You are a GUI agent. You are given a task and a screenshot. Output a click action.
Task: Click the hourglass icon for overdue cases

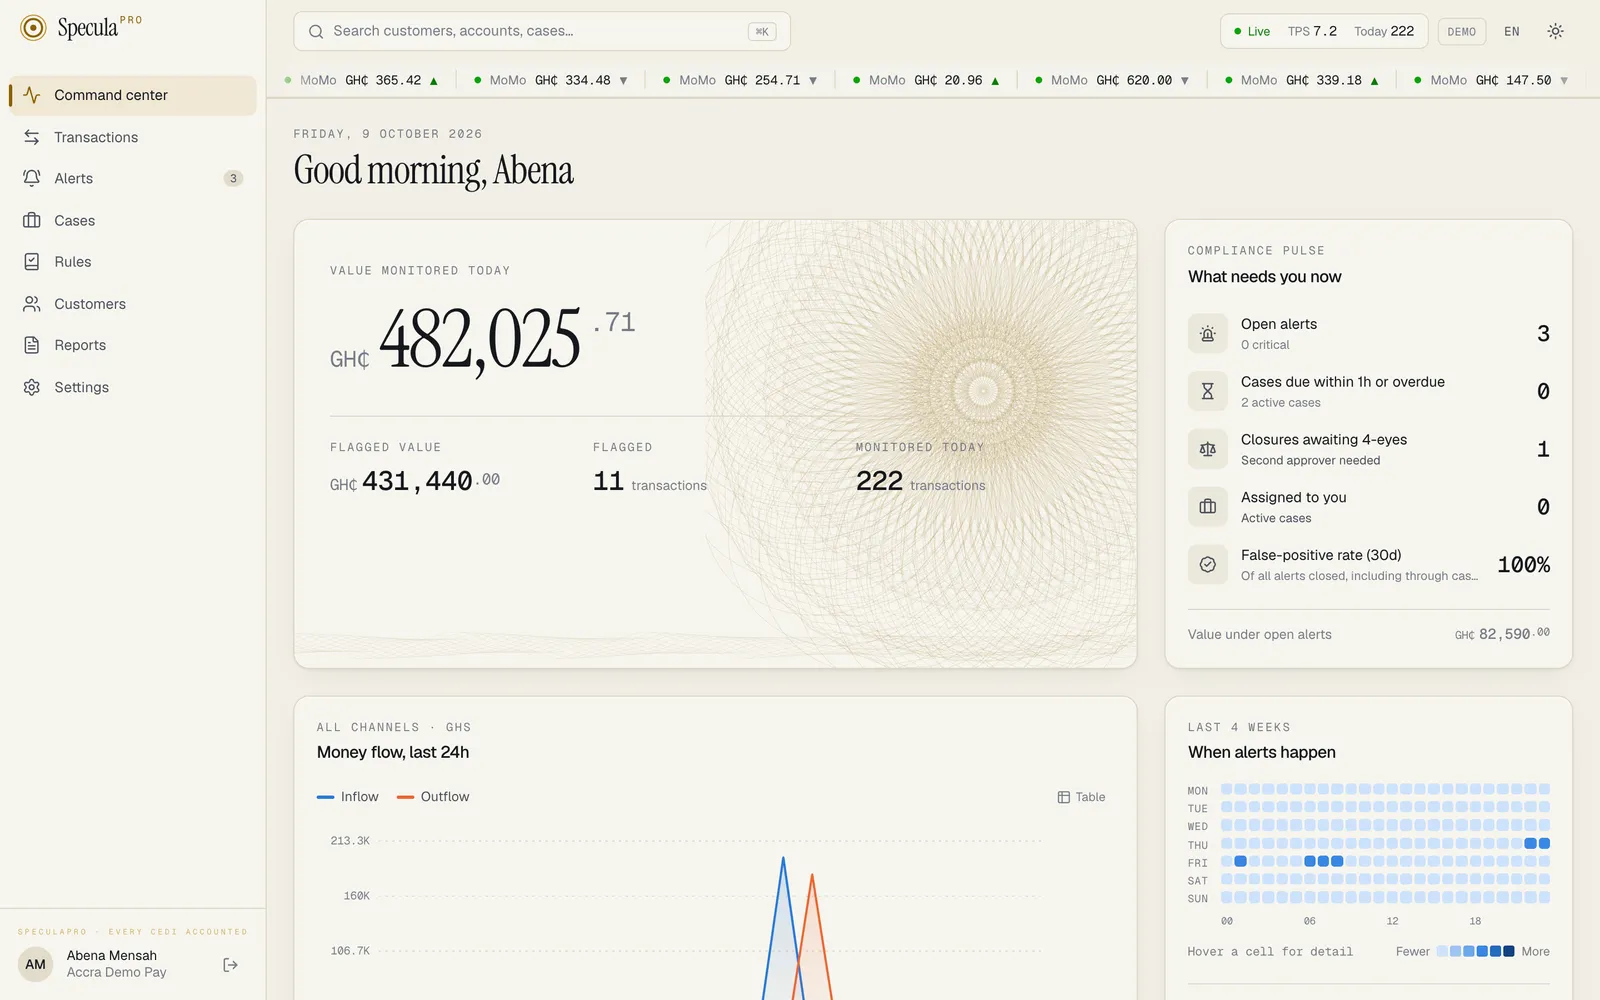[x=1208, y=392]
